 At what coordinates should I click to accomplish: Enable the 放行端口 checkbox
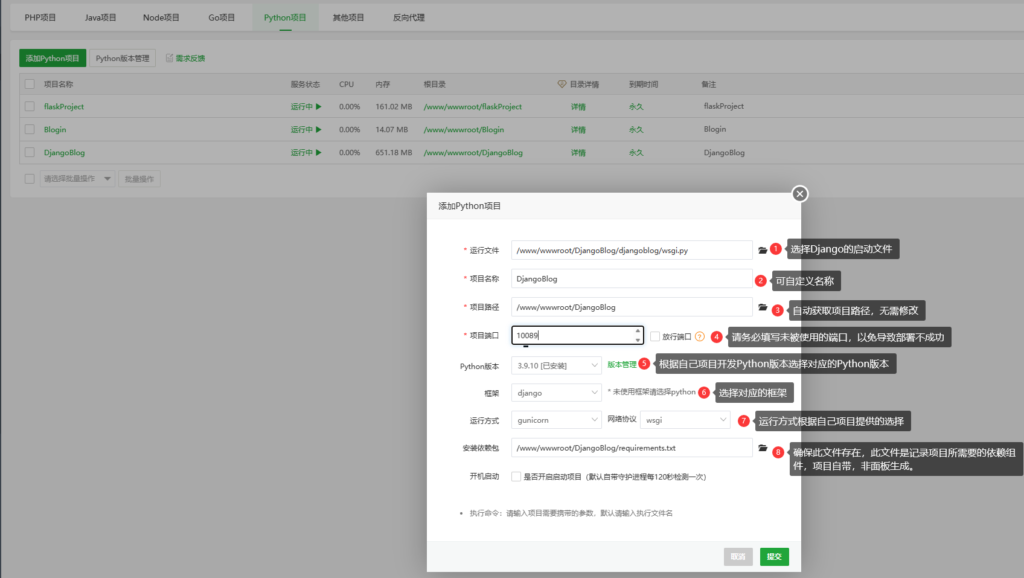(654, 336)
